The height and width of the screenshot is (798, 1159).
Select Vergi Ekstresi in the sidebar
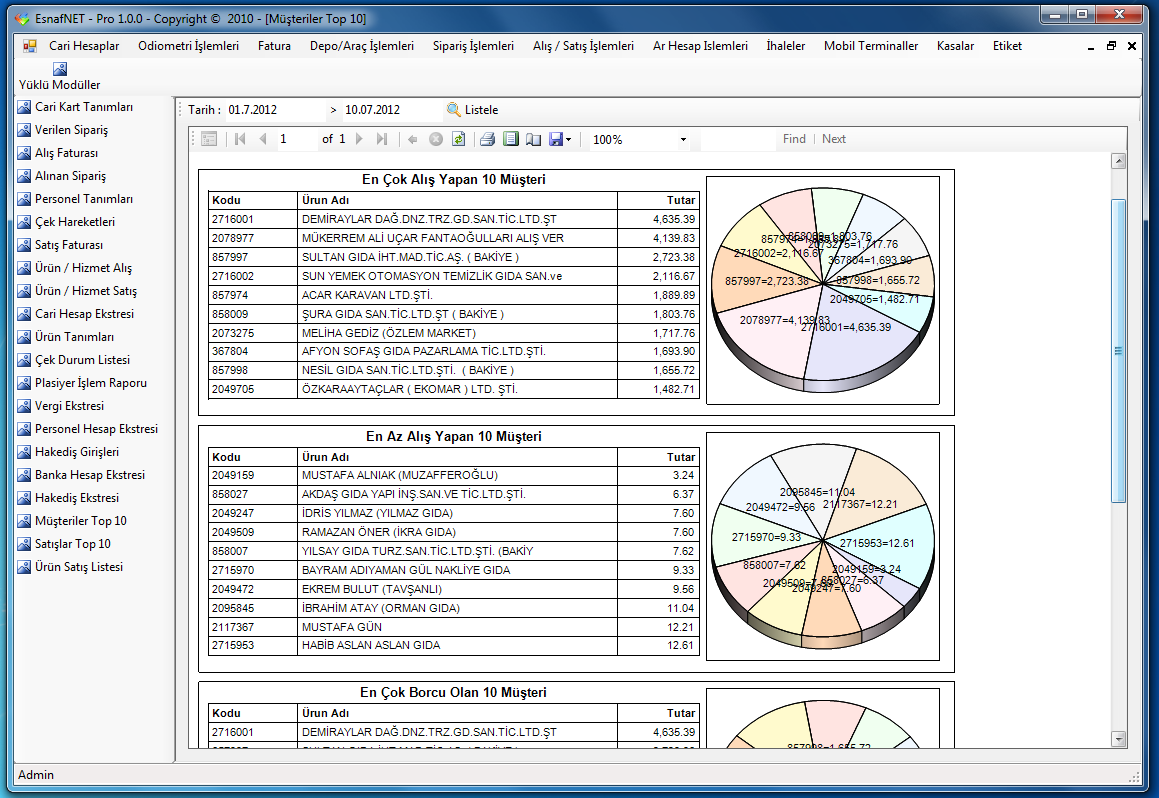tap(61, 406)
